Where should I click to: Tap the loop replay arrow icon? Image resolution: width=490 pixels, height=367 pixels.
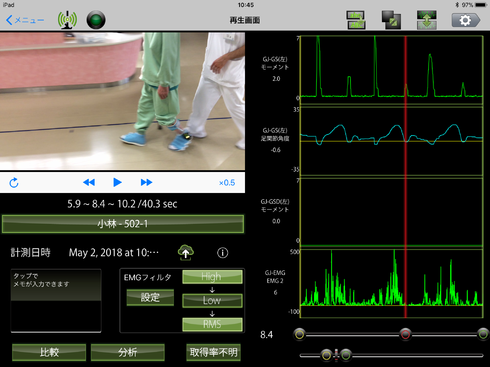click(14, 183)
